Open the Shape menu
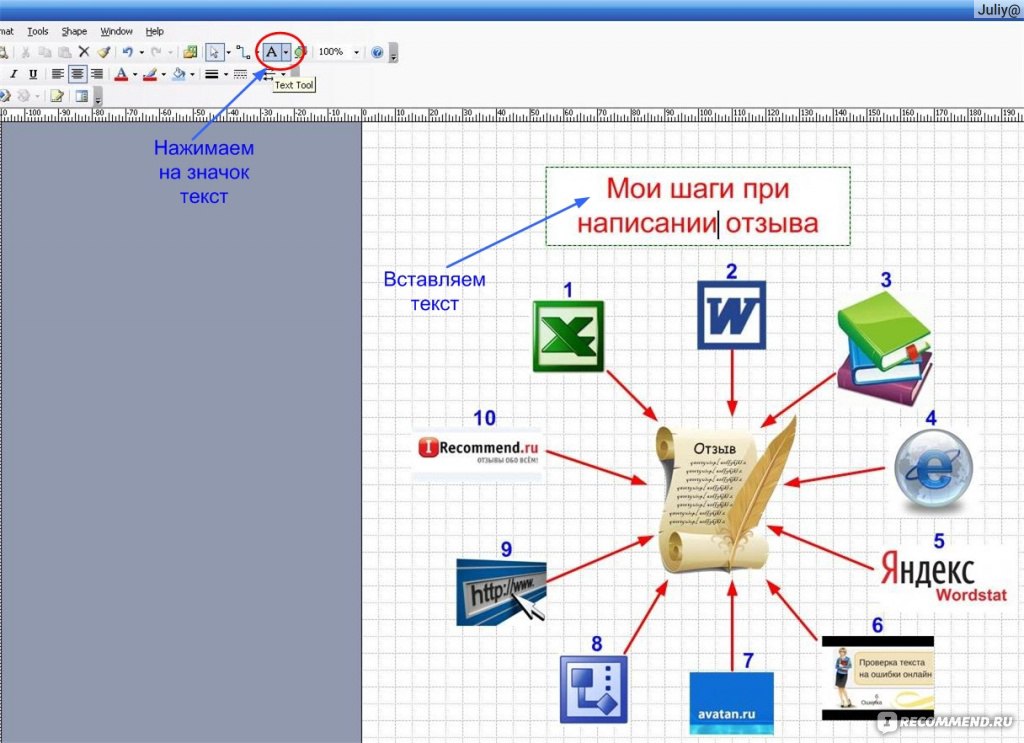The height and width of the screenshot is (743, 1024). click(74, 31)
